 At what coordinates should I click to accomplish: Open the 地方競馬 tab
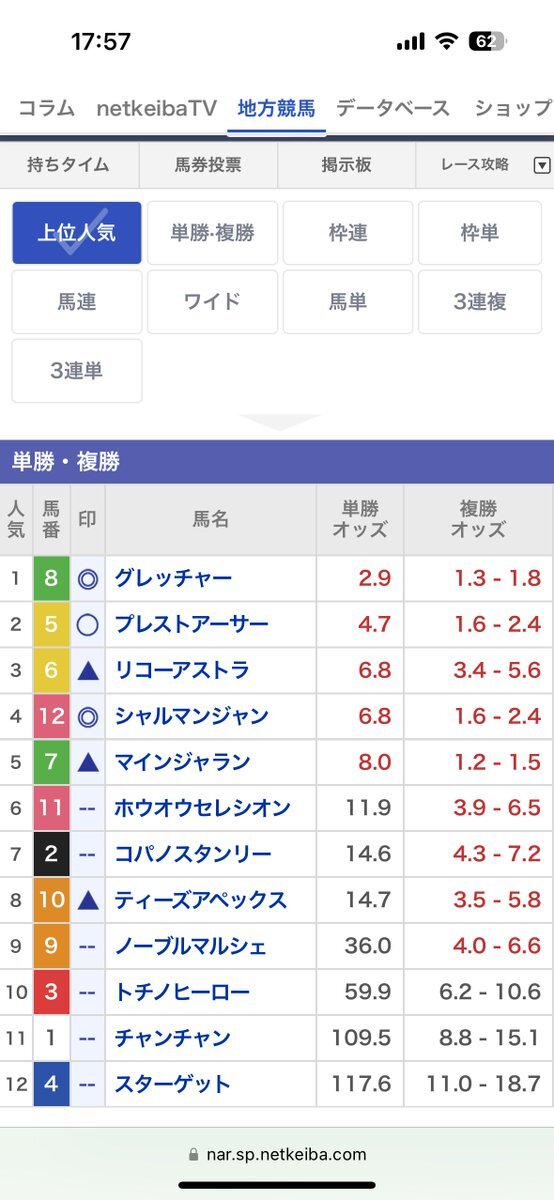(x=277, y=109)
